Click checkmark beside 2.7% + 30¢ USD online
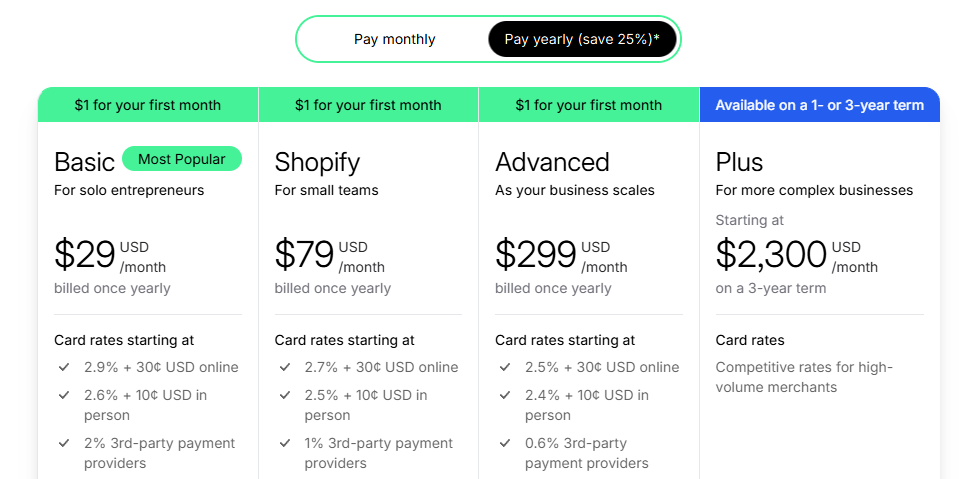This screenshot has height=479, width=976. tap(284, 367)
